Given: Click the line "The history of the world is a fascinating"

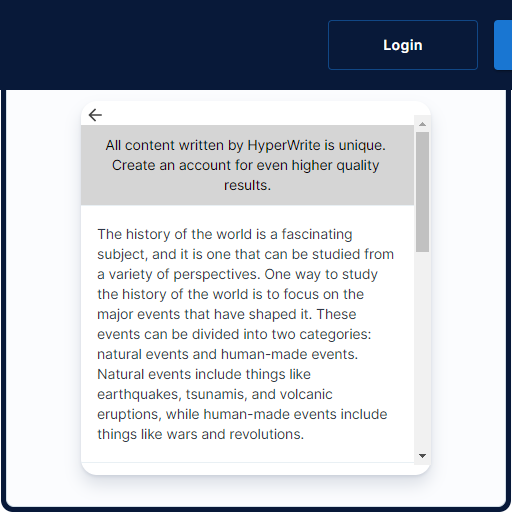Looking at the screenshot, I should tap(225, 234).
